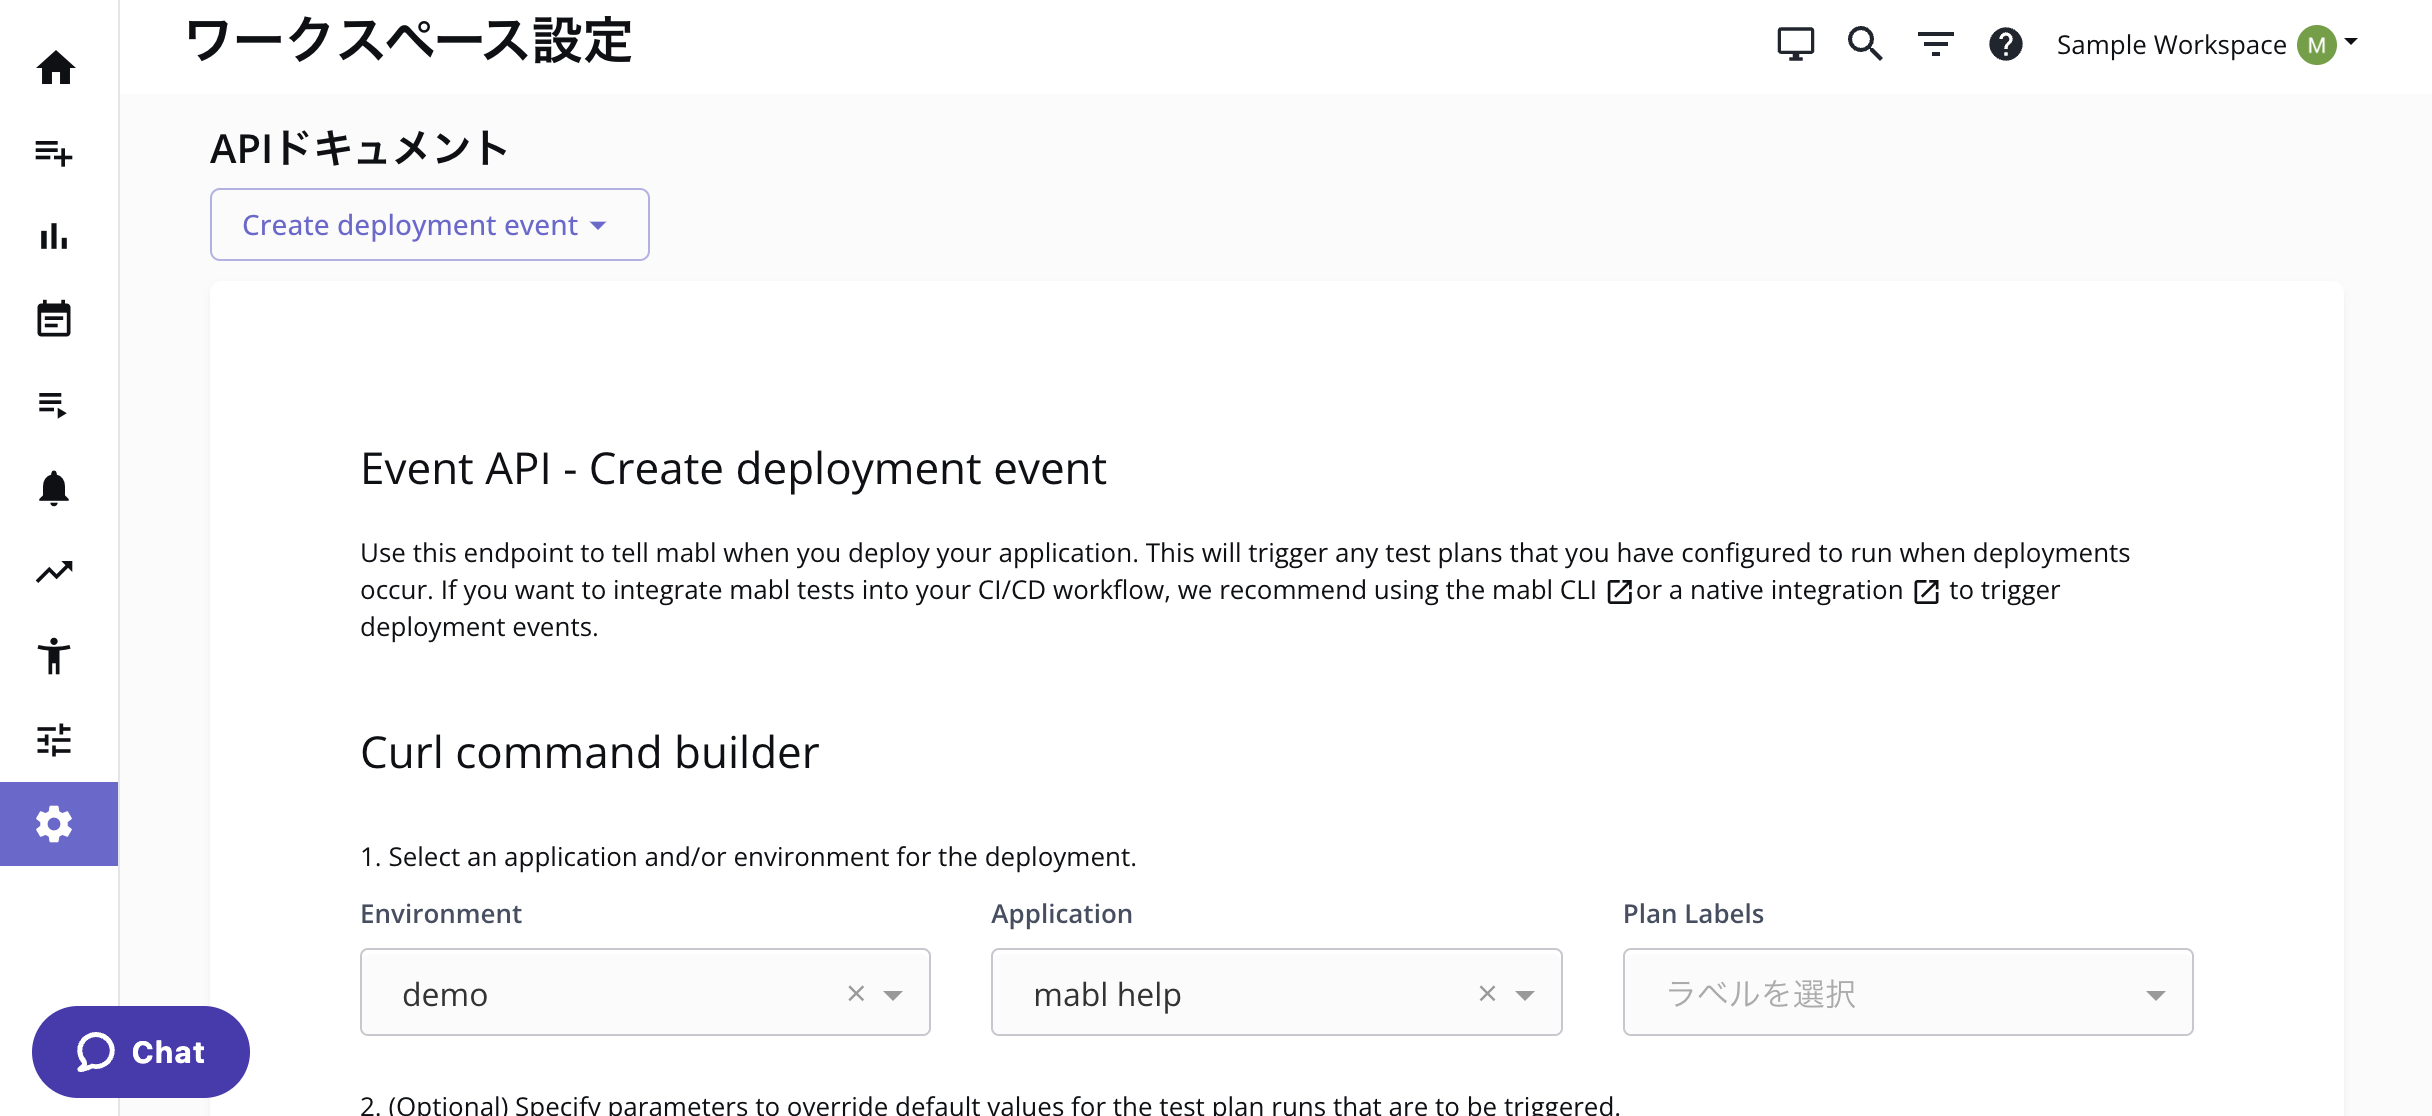The height and width of the screenshot is (1116, 2432).
Task: Open the Chat support button
Action: [x=141, y=1052]
